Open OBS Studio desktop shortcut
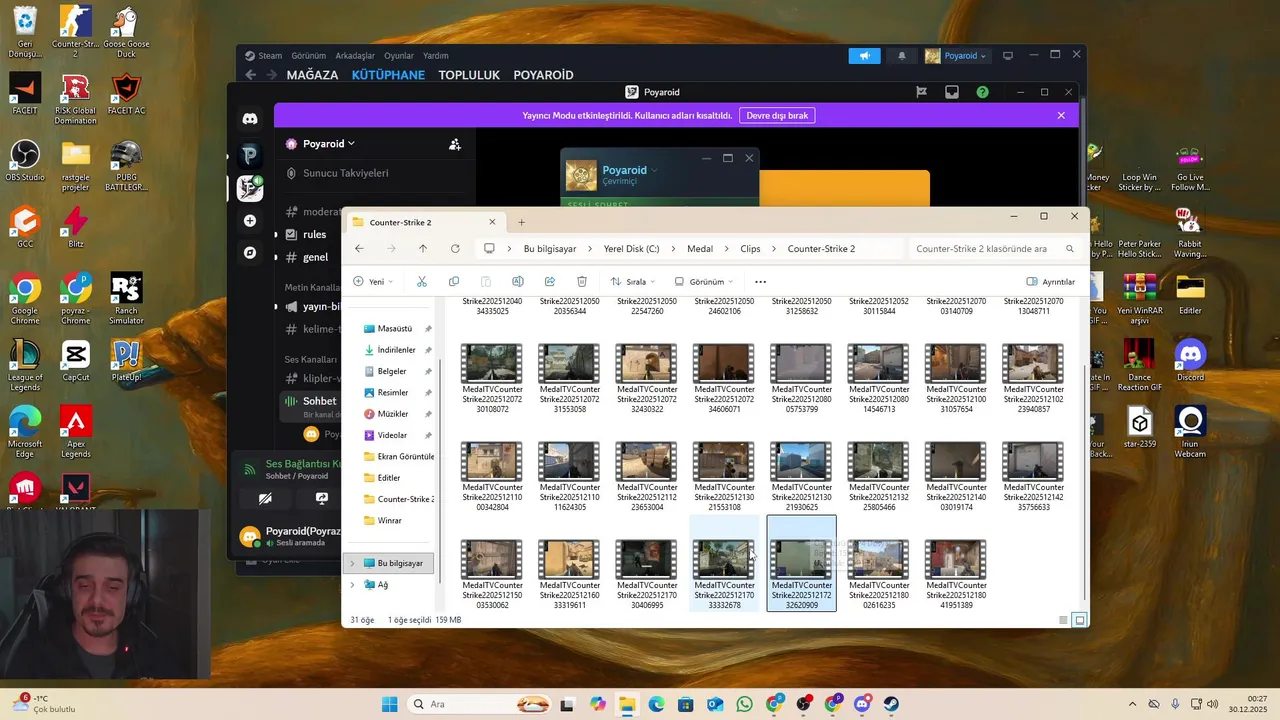The width and height of the screenshot is (1280, 720). [x=25, y=160]
